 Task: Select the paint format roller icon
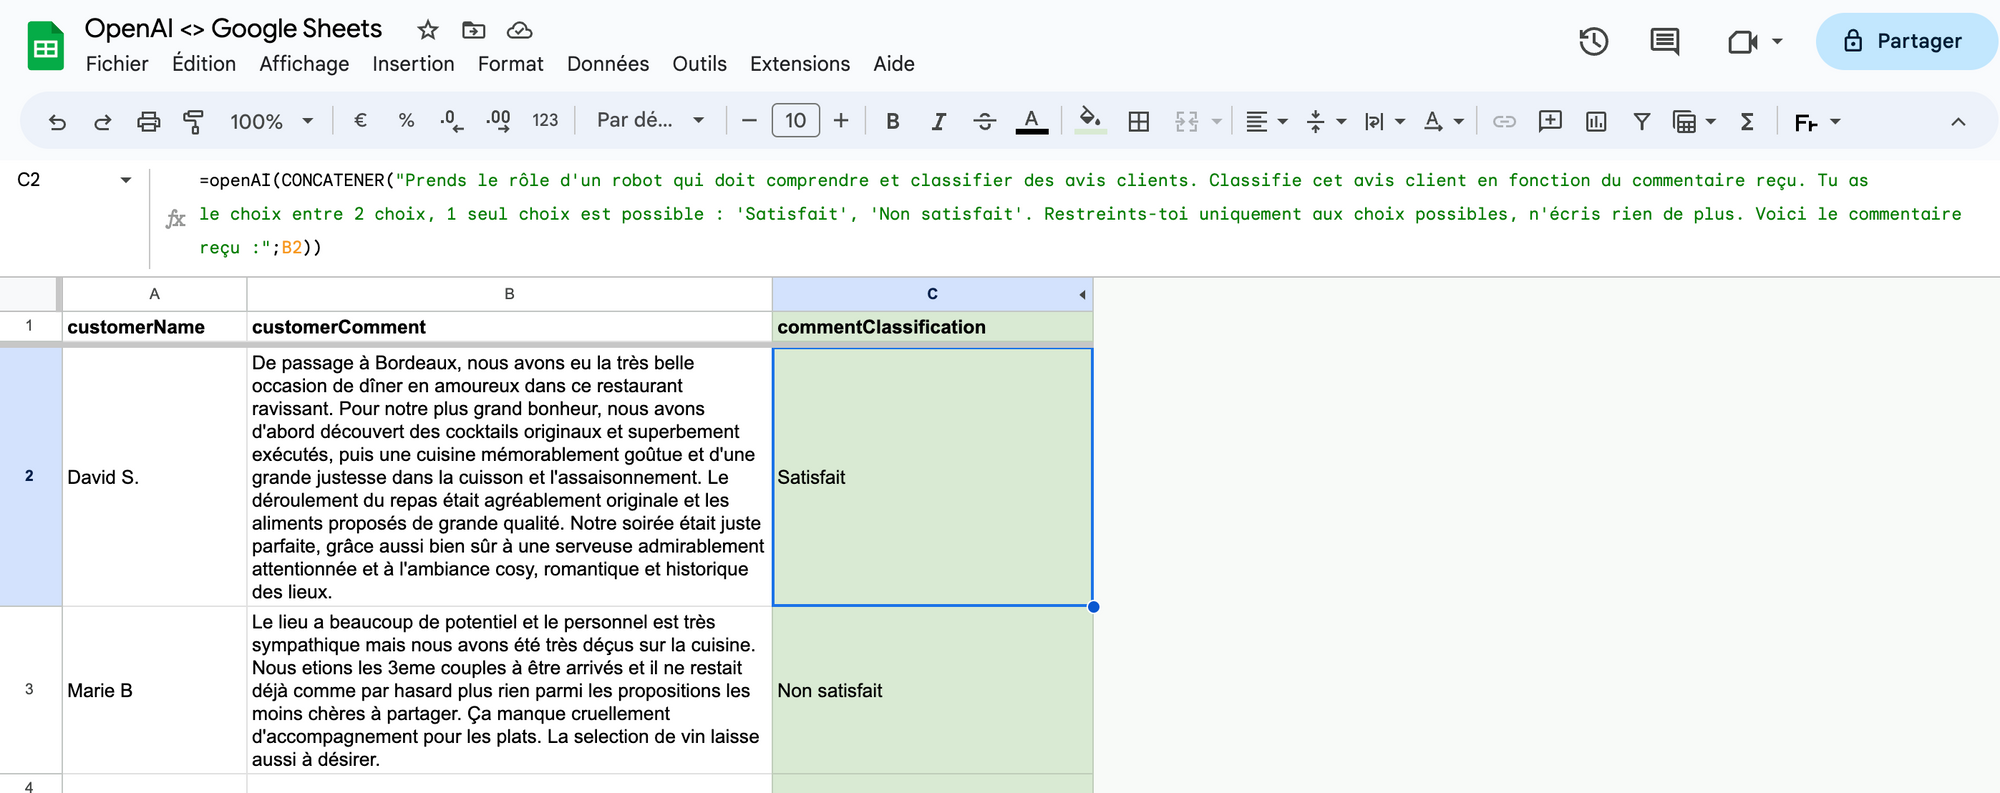[x=193, y=122]
